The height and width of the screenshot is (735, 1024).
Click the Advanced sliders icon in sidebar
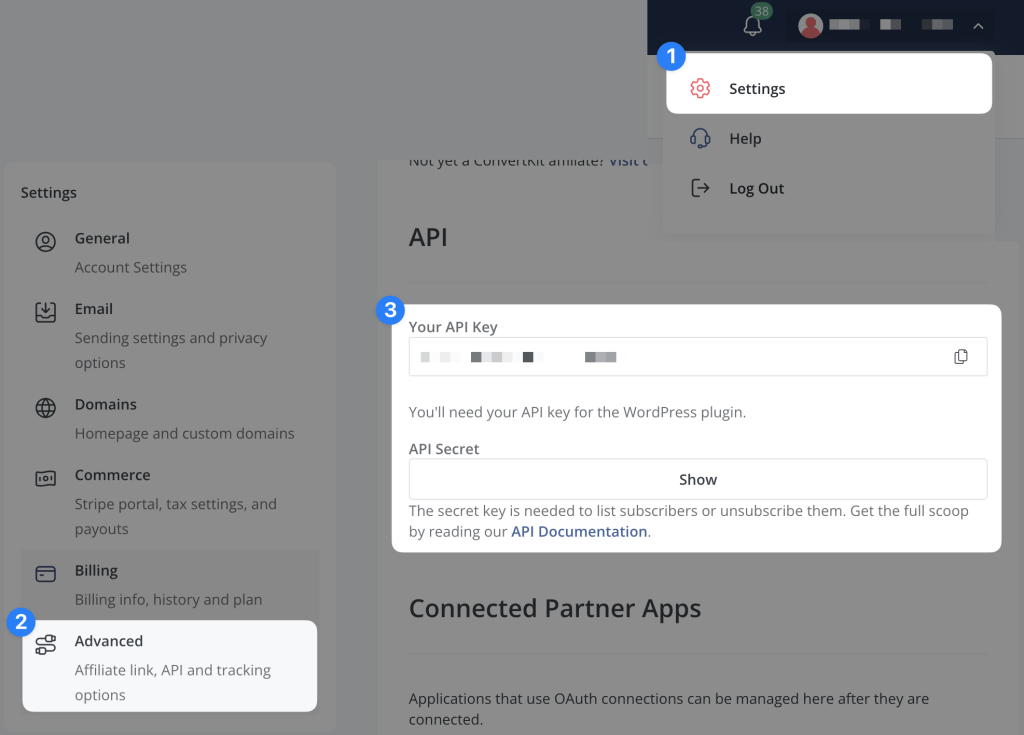(46, 644)
